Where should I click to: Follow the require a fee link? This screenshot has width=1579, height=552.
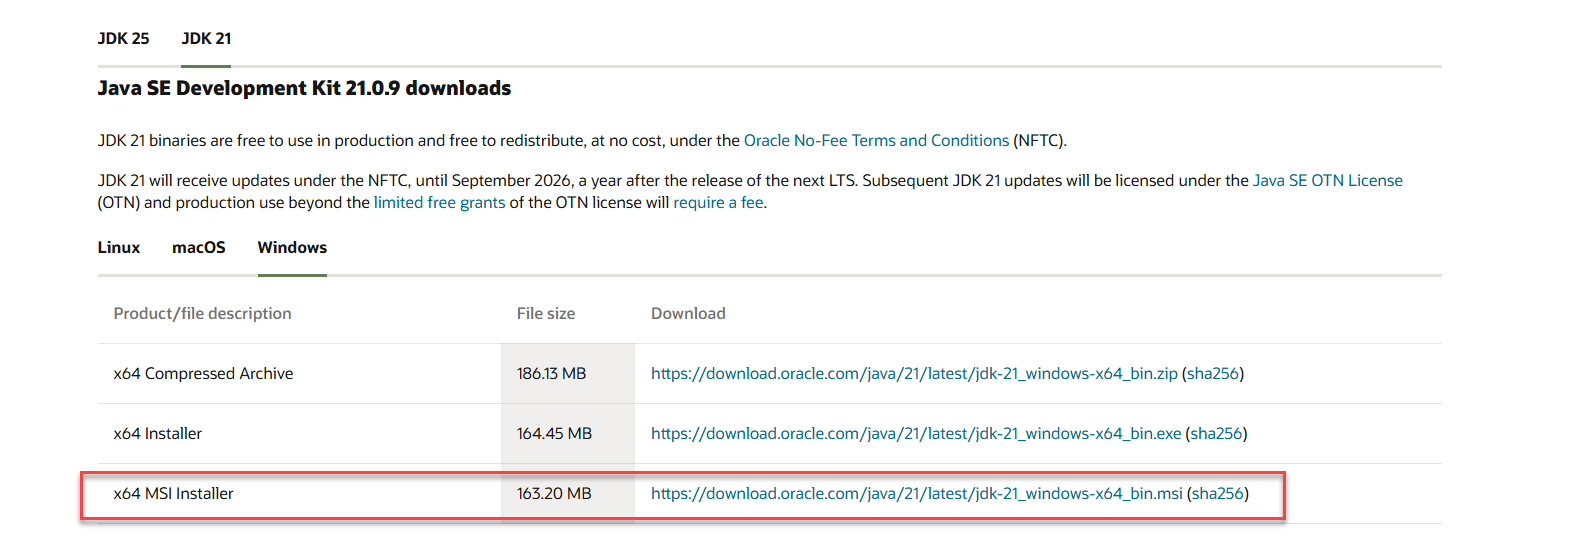(x=718, y=203)
